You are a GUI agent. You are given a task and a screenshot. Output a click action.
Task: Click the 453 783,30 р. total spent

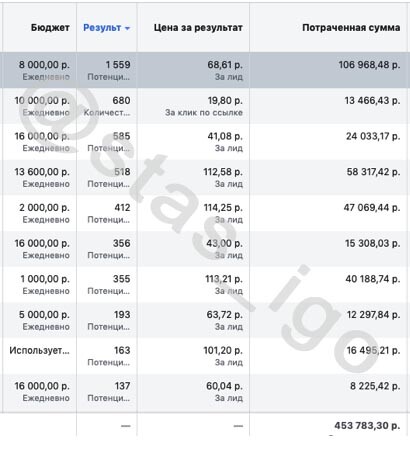(367, 425)
